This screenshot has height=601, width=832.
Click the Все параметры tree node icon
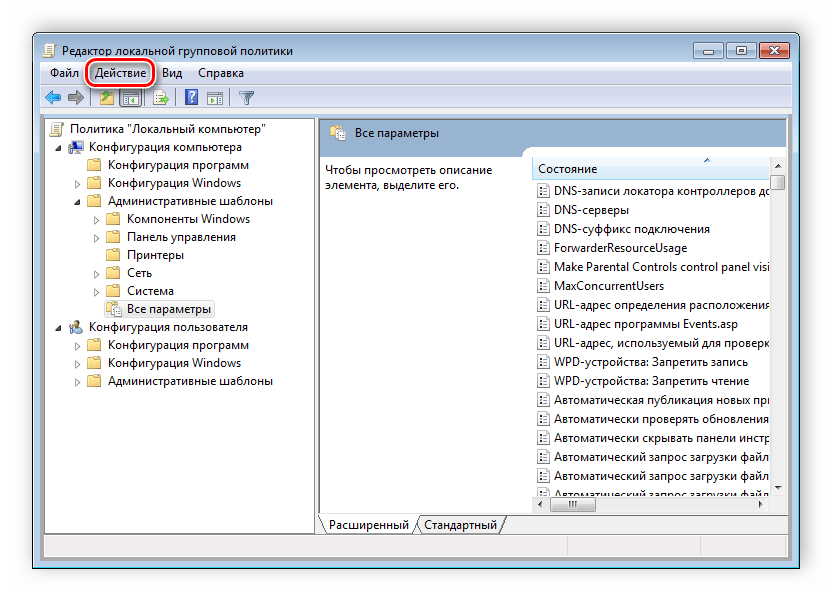click(114, 309)
